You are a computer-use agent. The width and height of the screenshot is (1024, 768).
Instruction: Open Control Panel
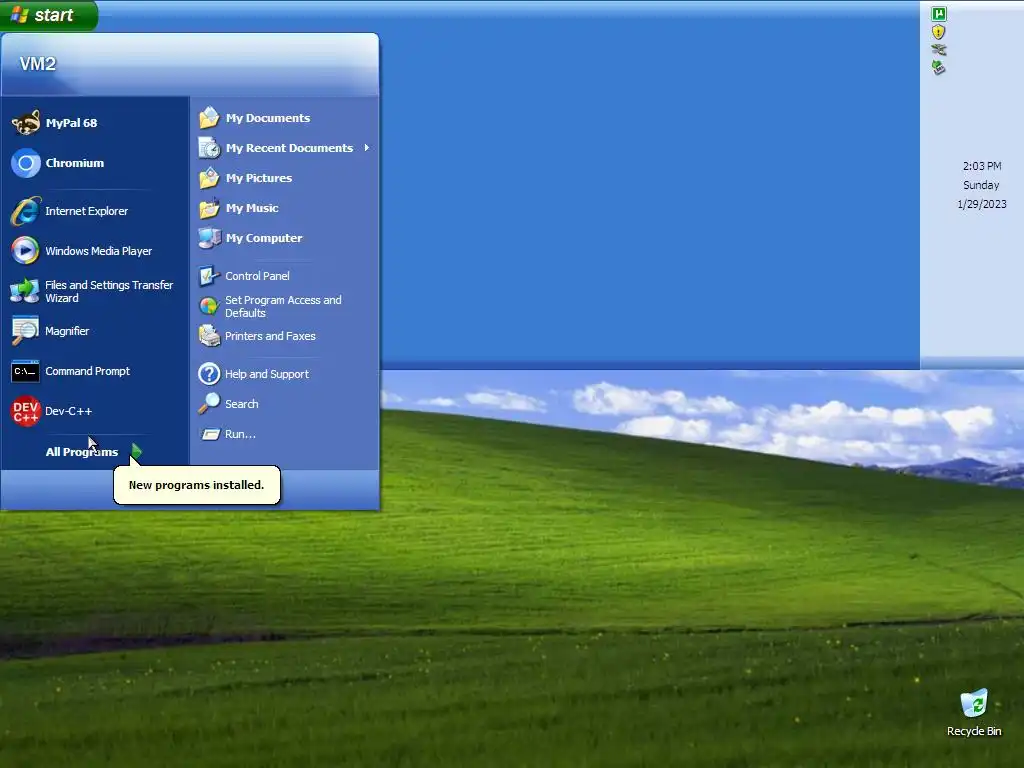(285, 276)
